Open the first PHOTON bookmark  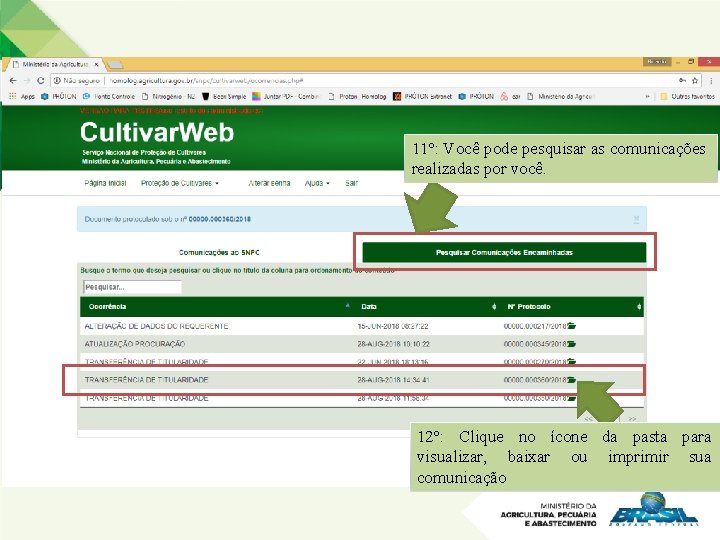pyautogui.click(x=59, y=96)
